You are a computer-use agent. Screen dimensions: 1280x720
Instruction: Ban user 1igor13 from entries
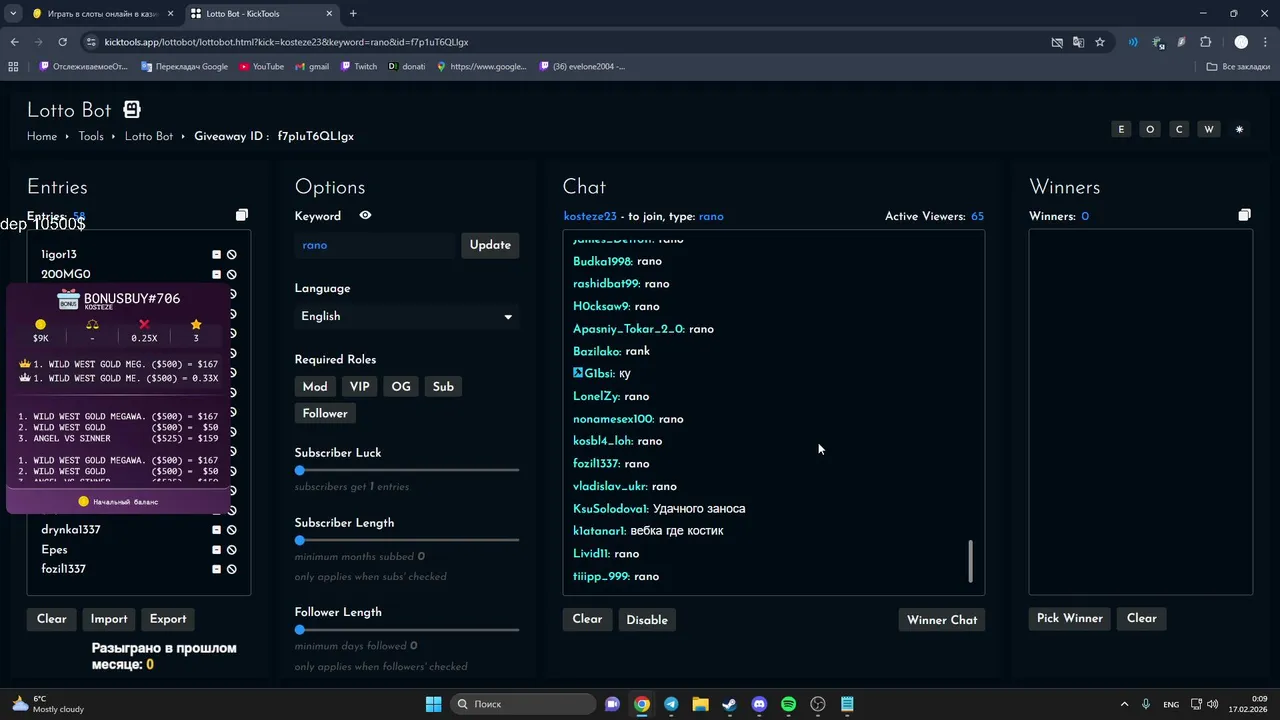[231, 255]
